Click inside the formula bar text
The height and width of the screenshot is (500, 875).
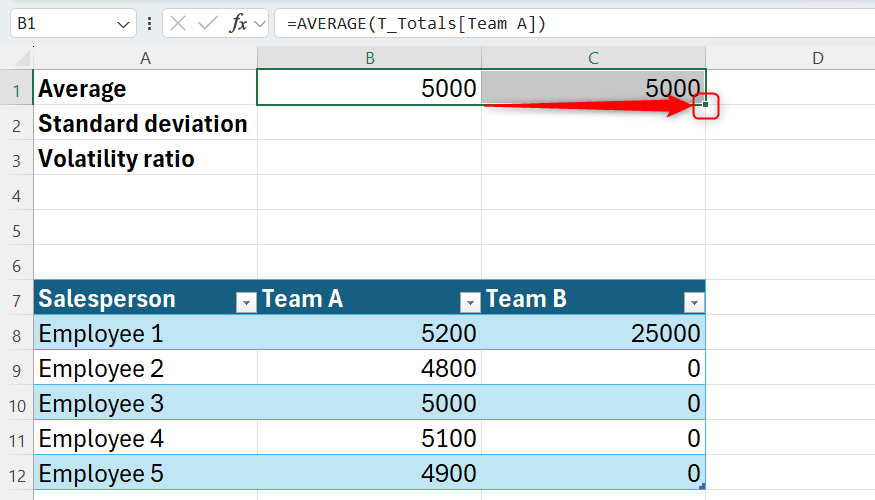500,24
